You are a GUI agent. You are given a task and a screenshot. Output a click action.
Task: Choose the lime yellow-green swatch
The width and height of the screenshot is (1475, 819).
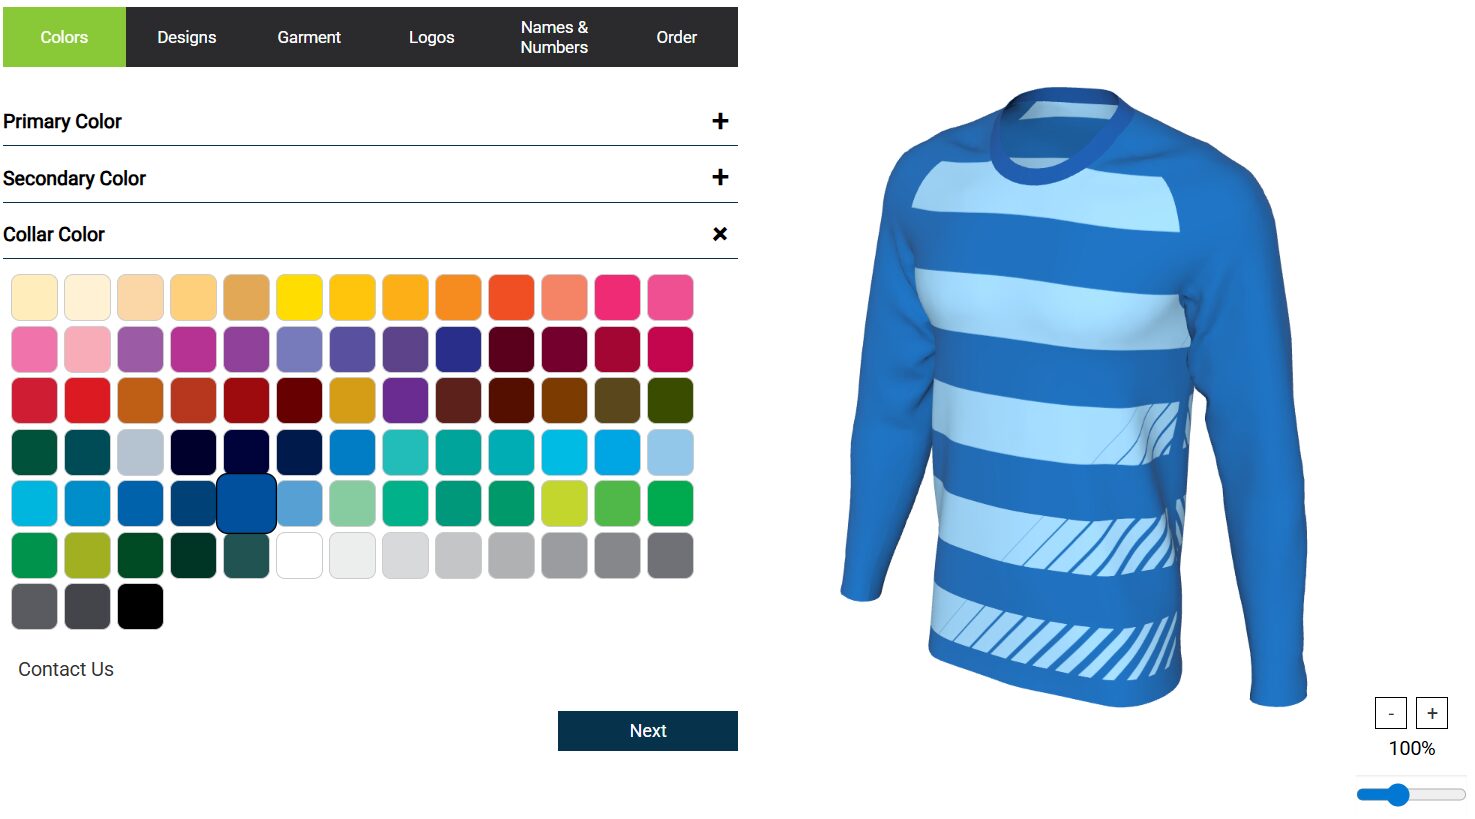coord(565,503)
